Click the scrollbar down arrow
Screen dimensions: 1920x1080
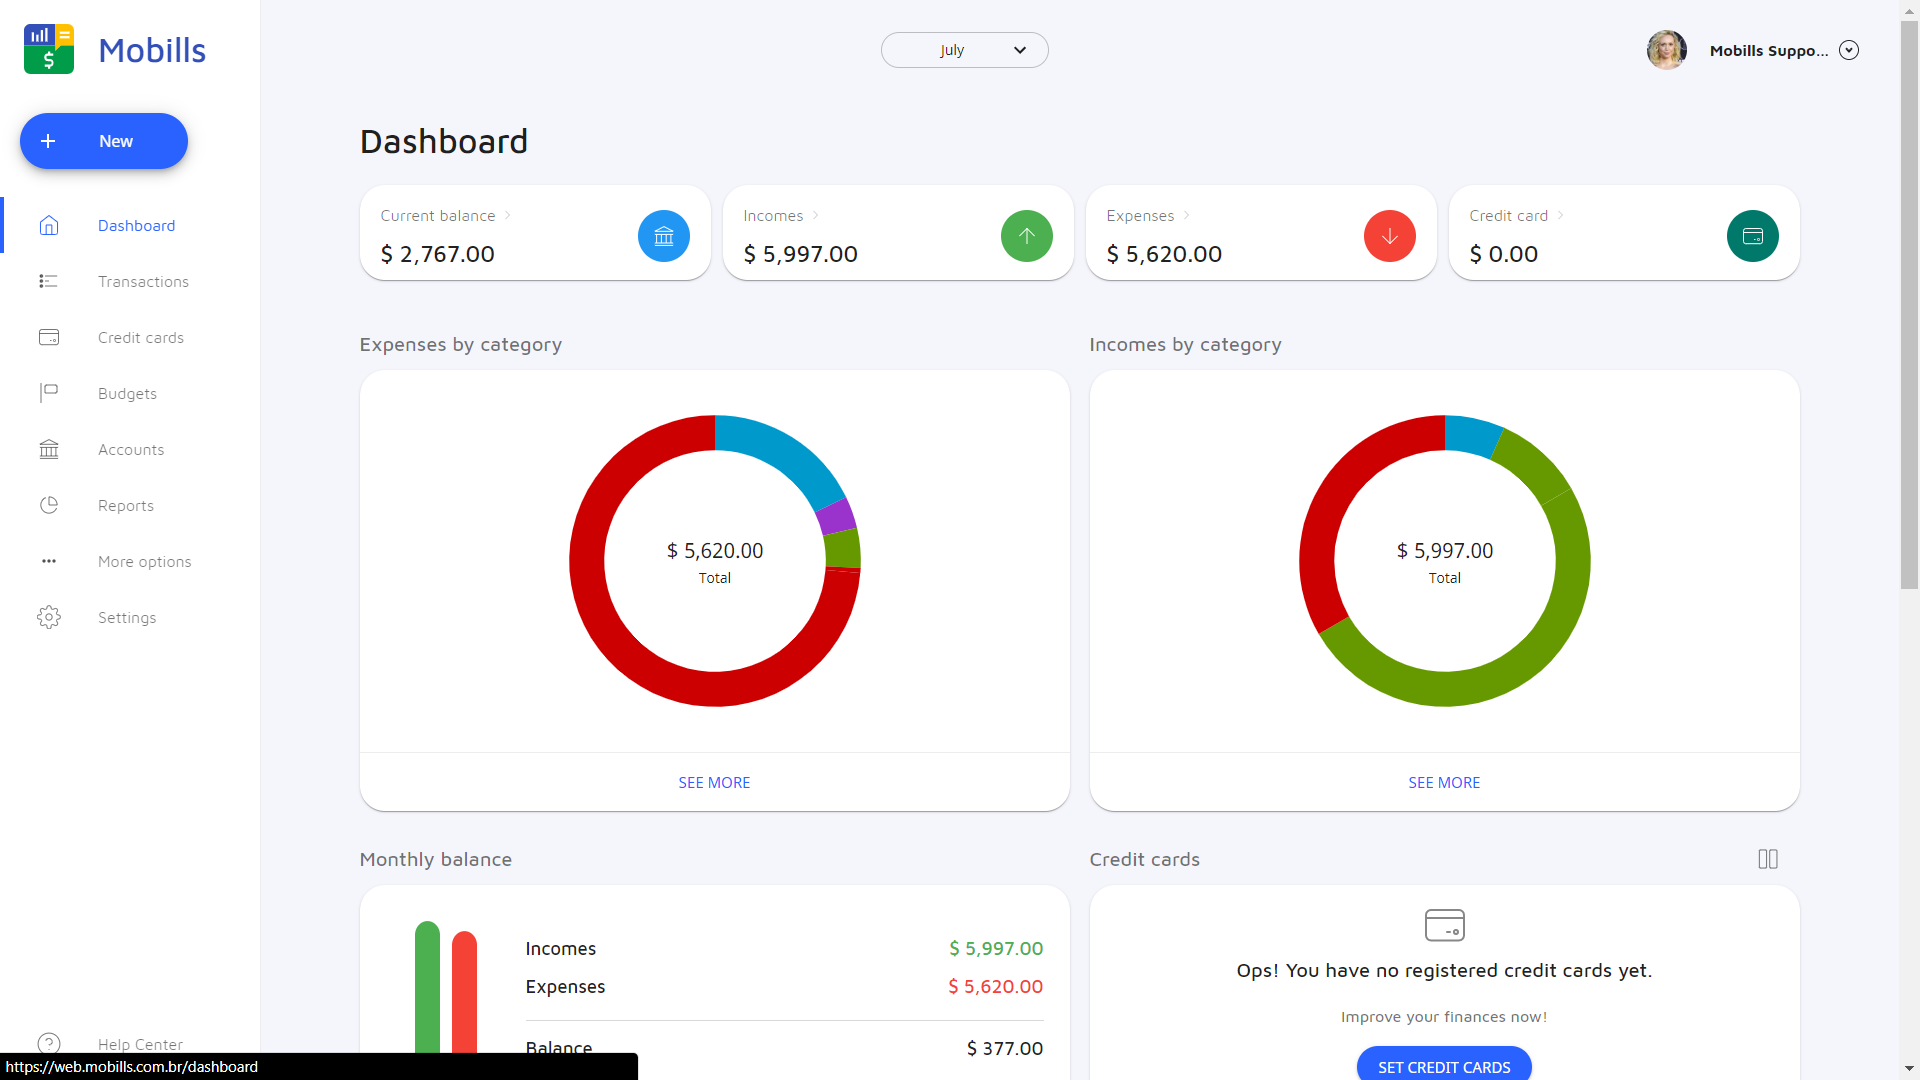coord(1909,1069)
